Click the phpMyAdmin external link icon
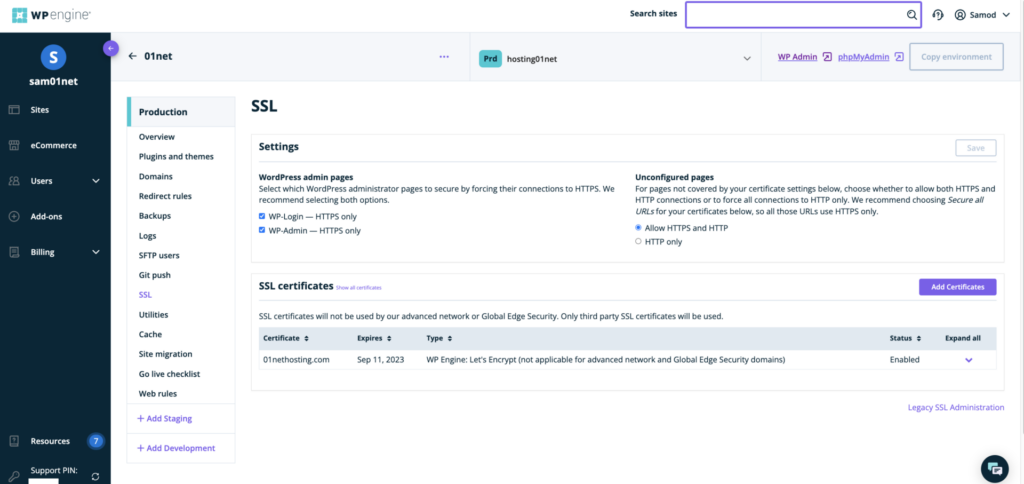Image resolution: width=1024 pixels, height=484 pixels. [899, 57]
